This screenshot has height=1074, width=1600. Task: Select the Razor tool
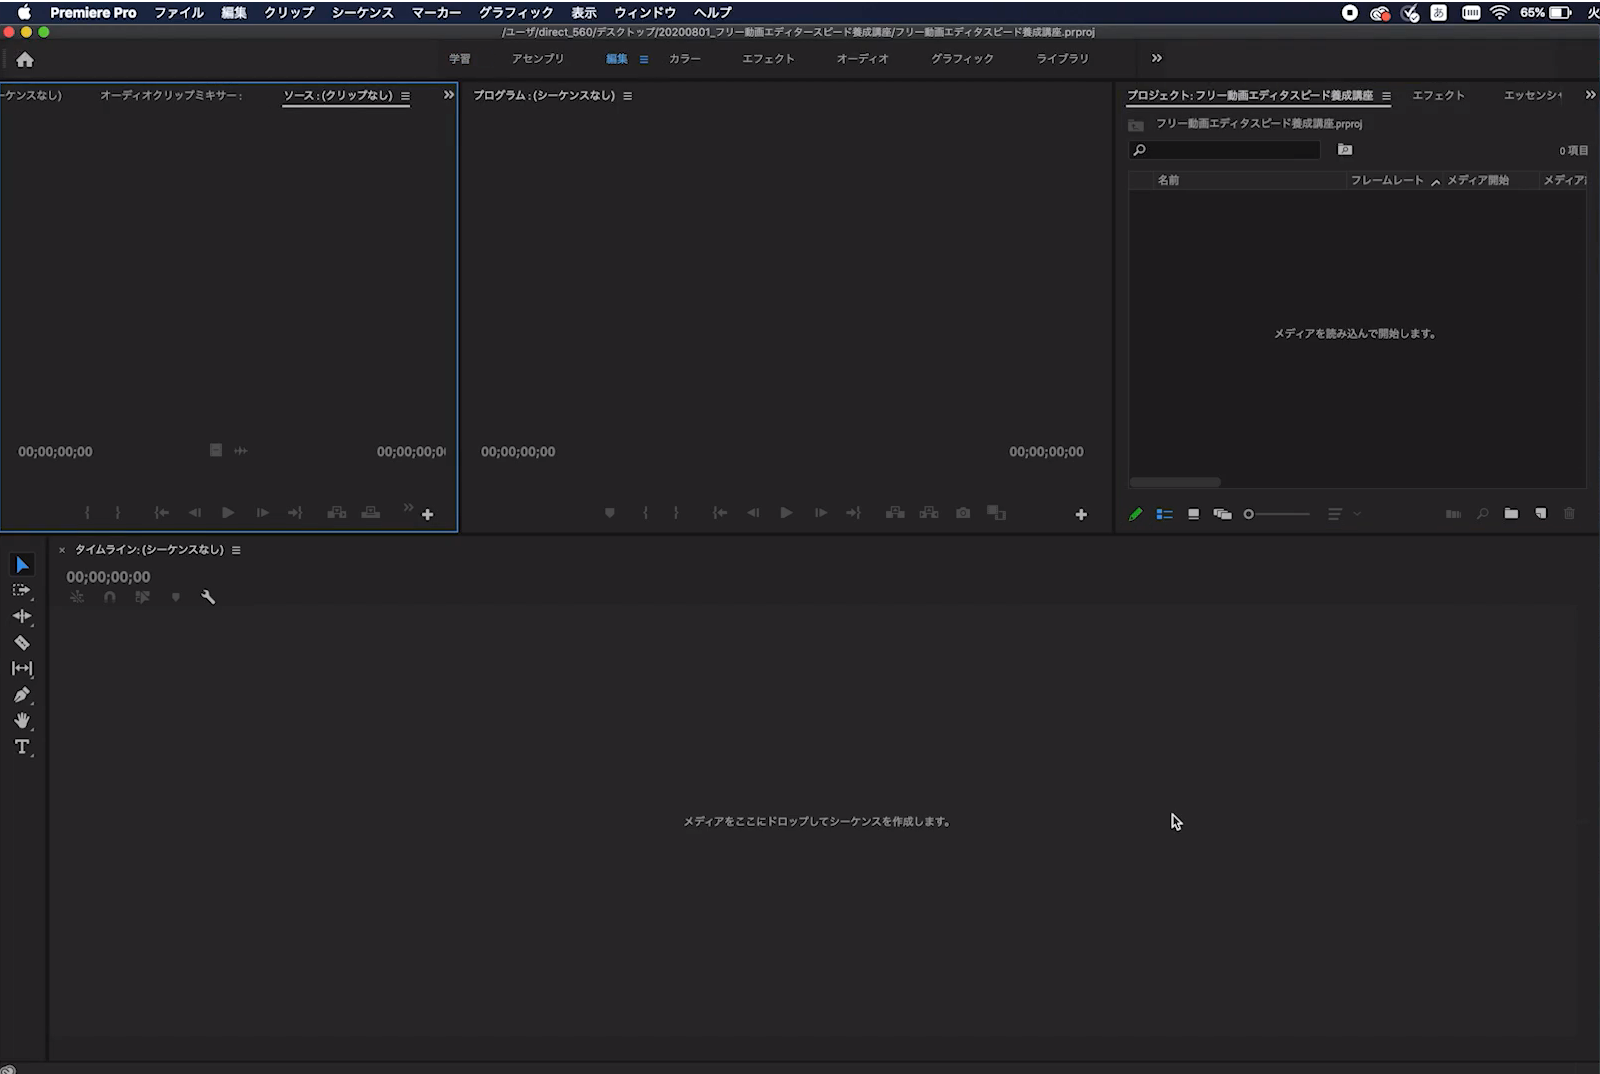22,643
